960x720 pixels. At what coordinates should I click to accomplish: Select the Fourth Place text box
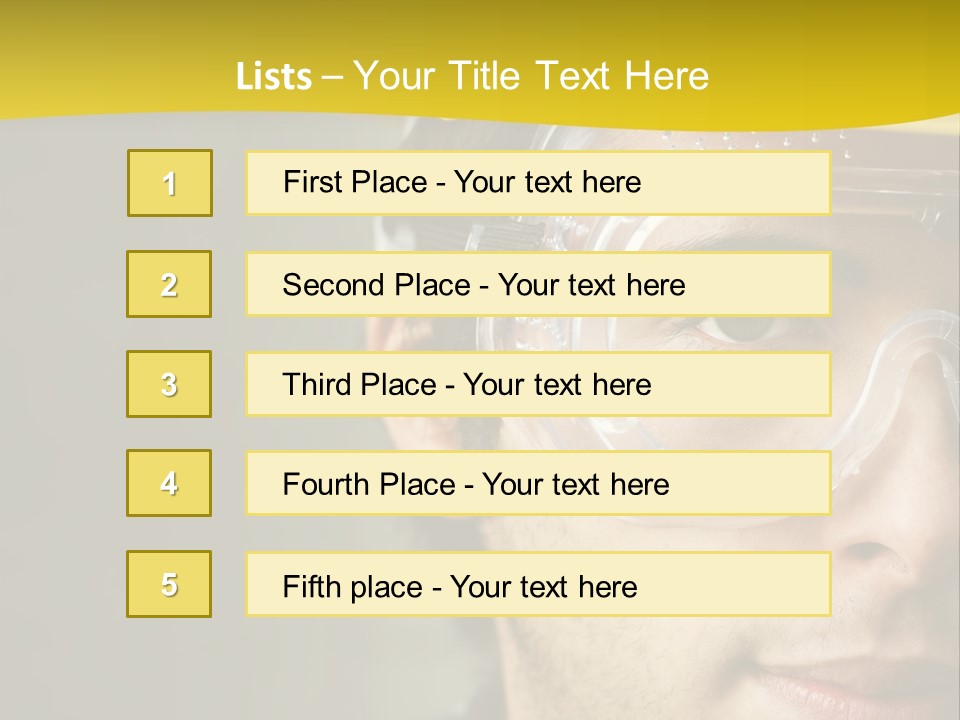(x=538, y=483)
